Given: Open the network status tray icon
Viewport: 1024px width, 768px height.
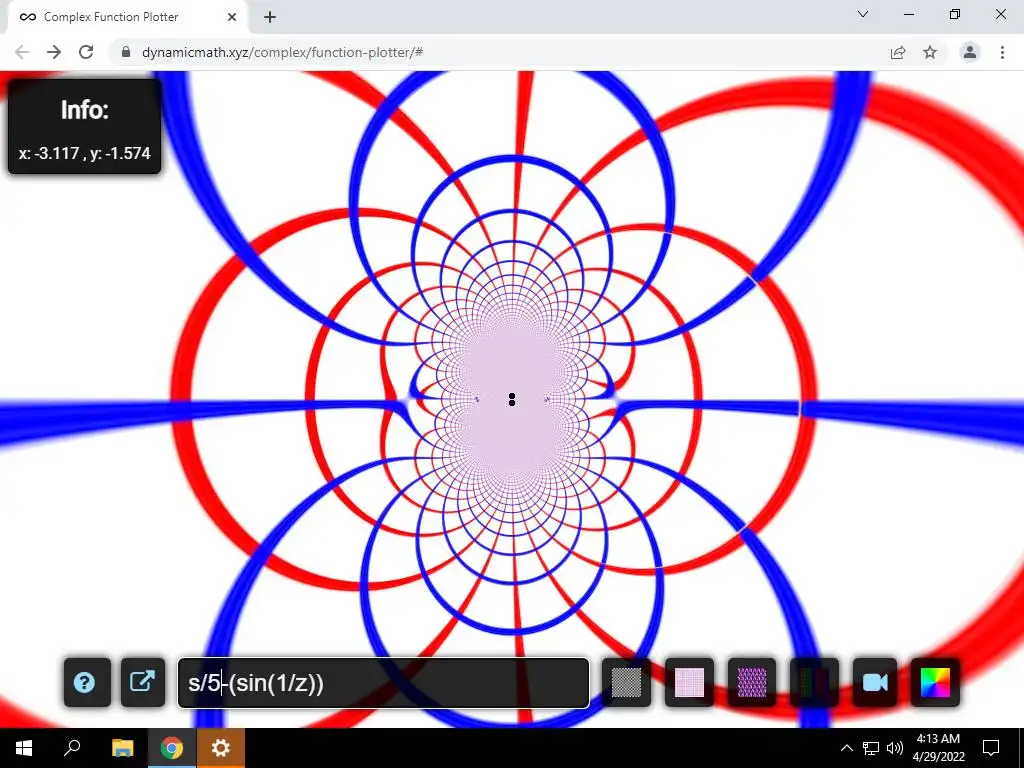Looking at the screenshot, I should coord(871,748).
